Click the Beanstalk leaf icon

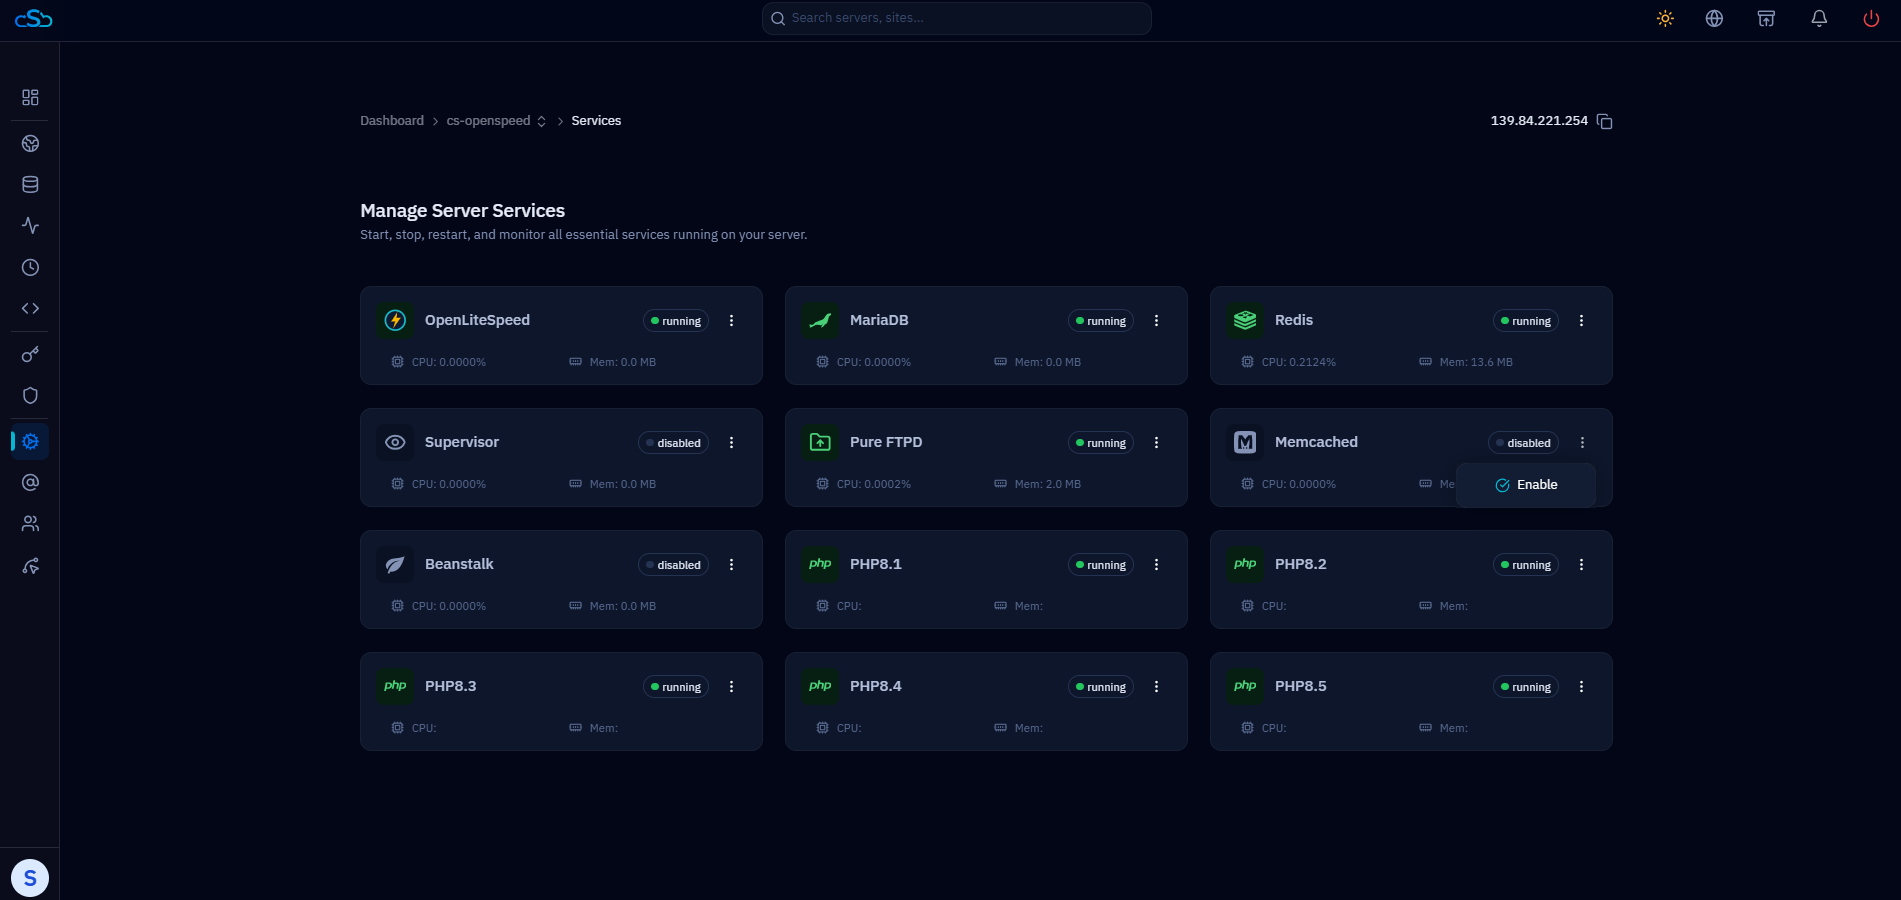pyautogui.click(x=395, y=564)
